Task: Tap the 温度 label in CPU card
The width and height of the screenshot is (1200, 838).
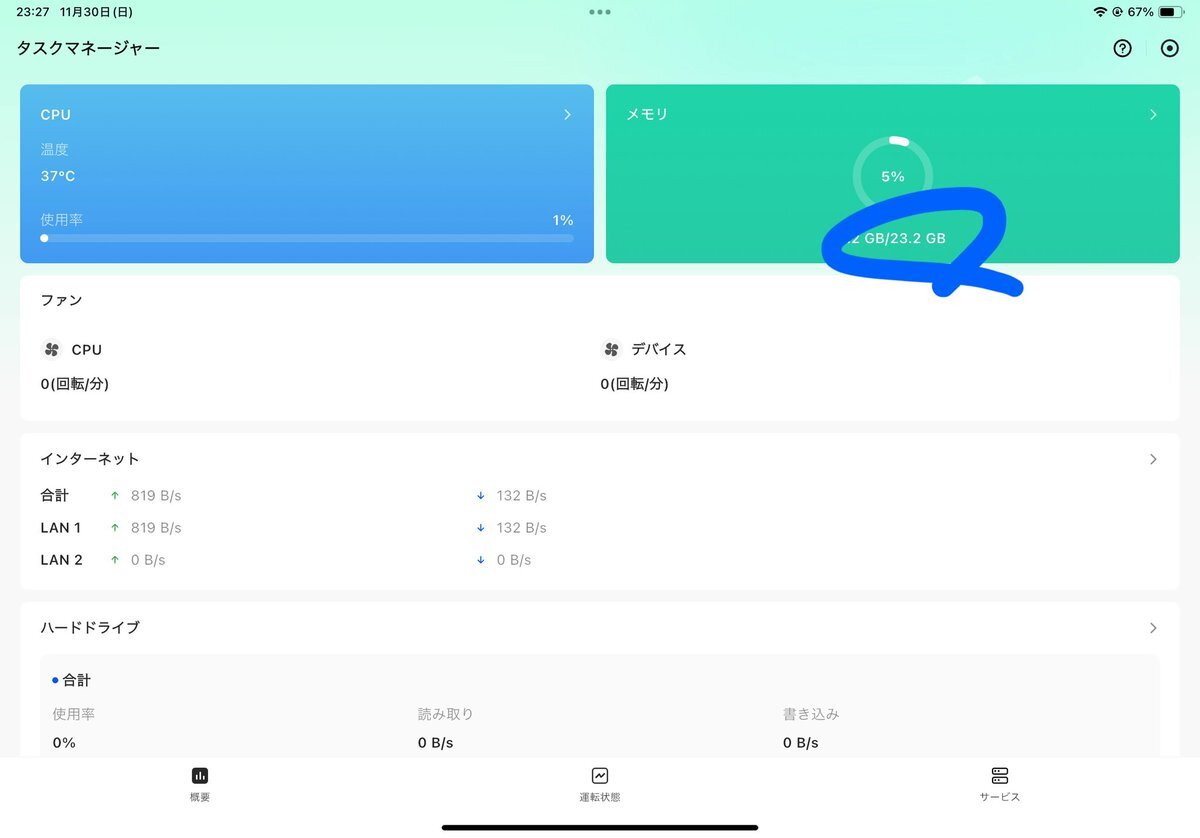Action: [x=54, y=150]
